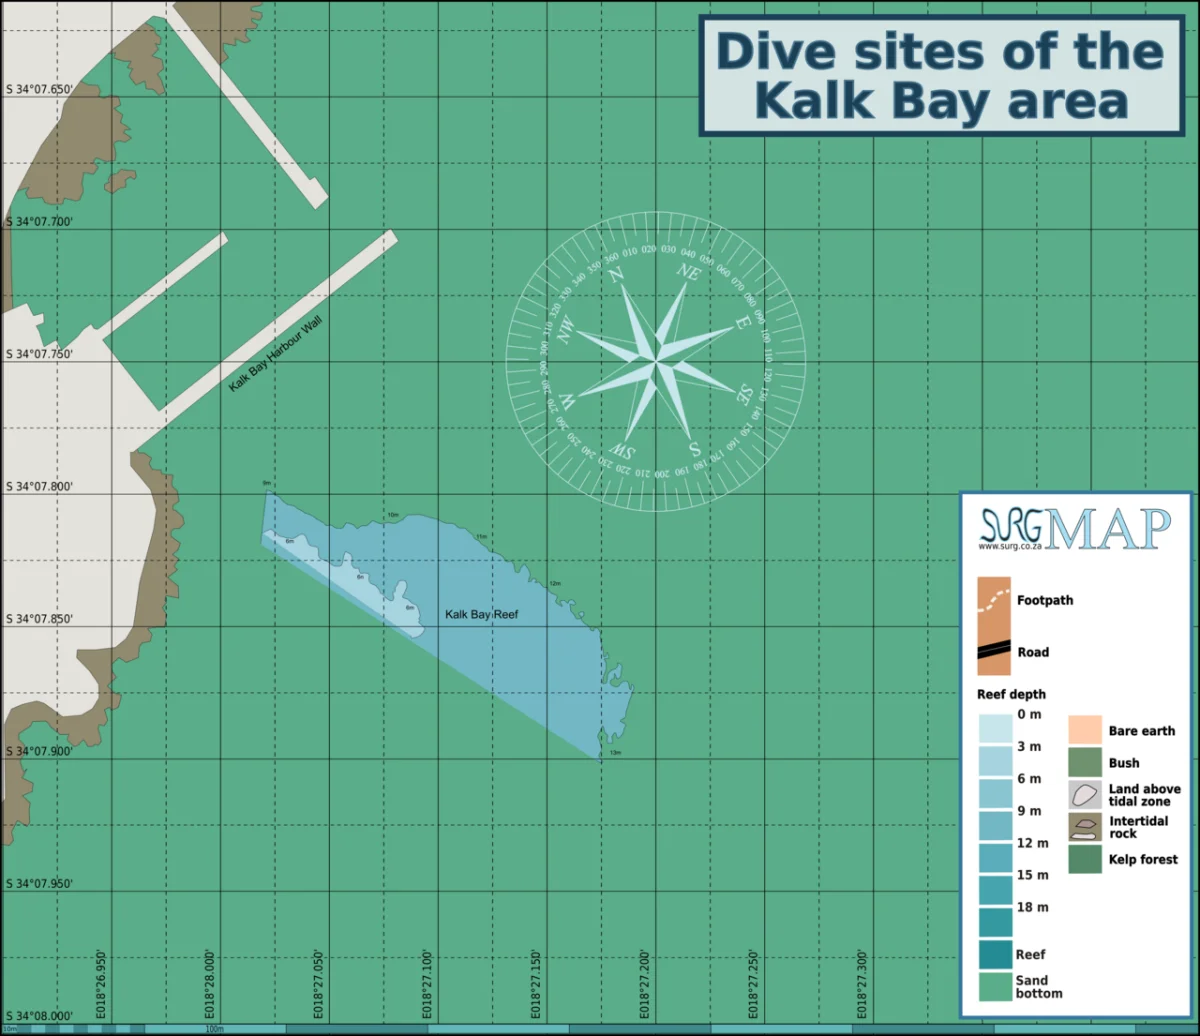This screenshot has height=1036, width=1200.
Task: Click the longitude label E018°27.200'
Action: tap(645, 984)
